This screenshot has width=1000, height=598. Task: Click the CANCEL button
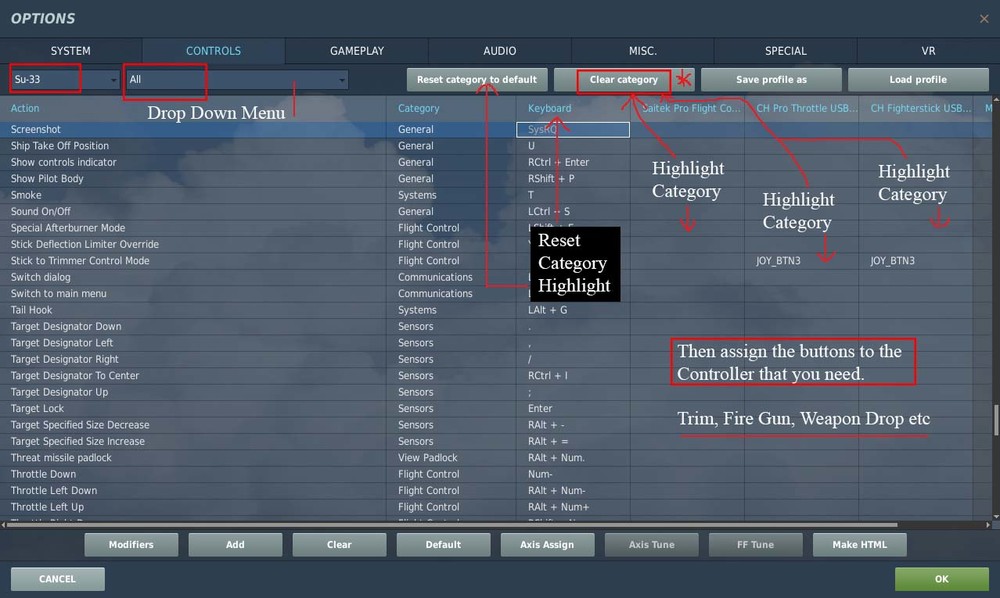coord(57,578)
